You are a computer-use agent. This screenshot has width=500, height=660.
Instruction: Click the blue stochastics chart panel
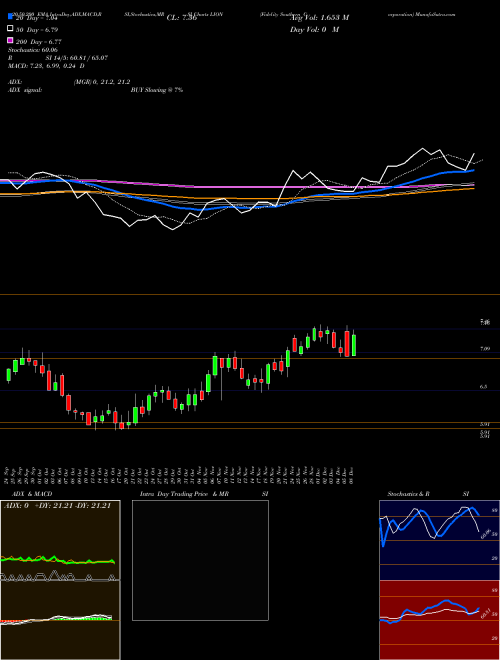[x=439, y=540]
